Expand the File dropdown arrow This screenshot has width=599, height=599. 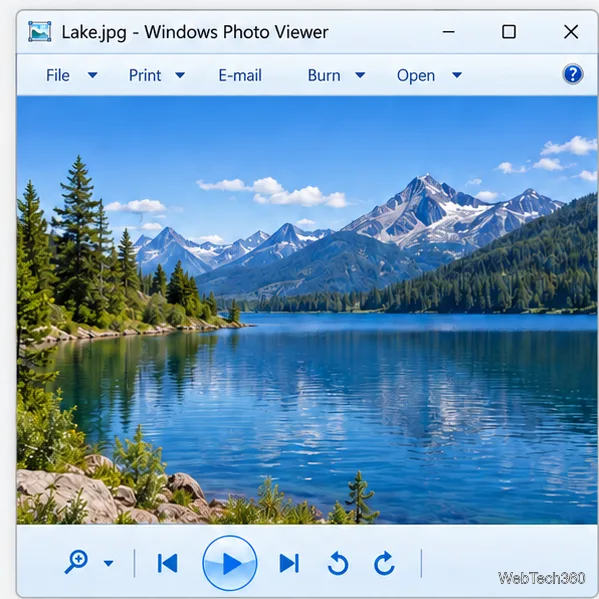92,75
